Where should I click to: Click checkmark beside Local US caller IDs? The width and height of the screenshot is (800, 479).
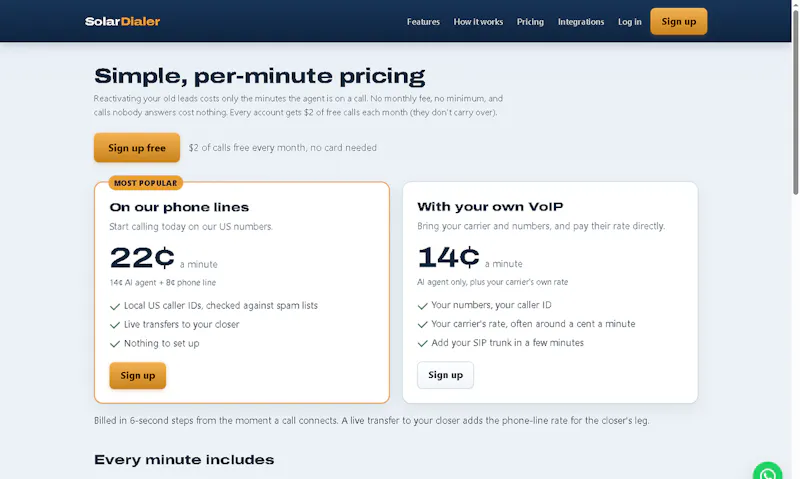115,306
